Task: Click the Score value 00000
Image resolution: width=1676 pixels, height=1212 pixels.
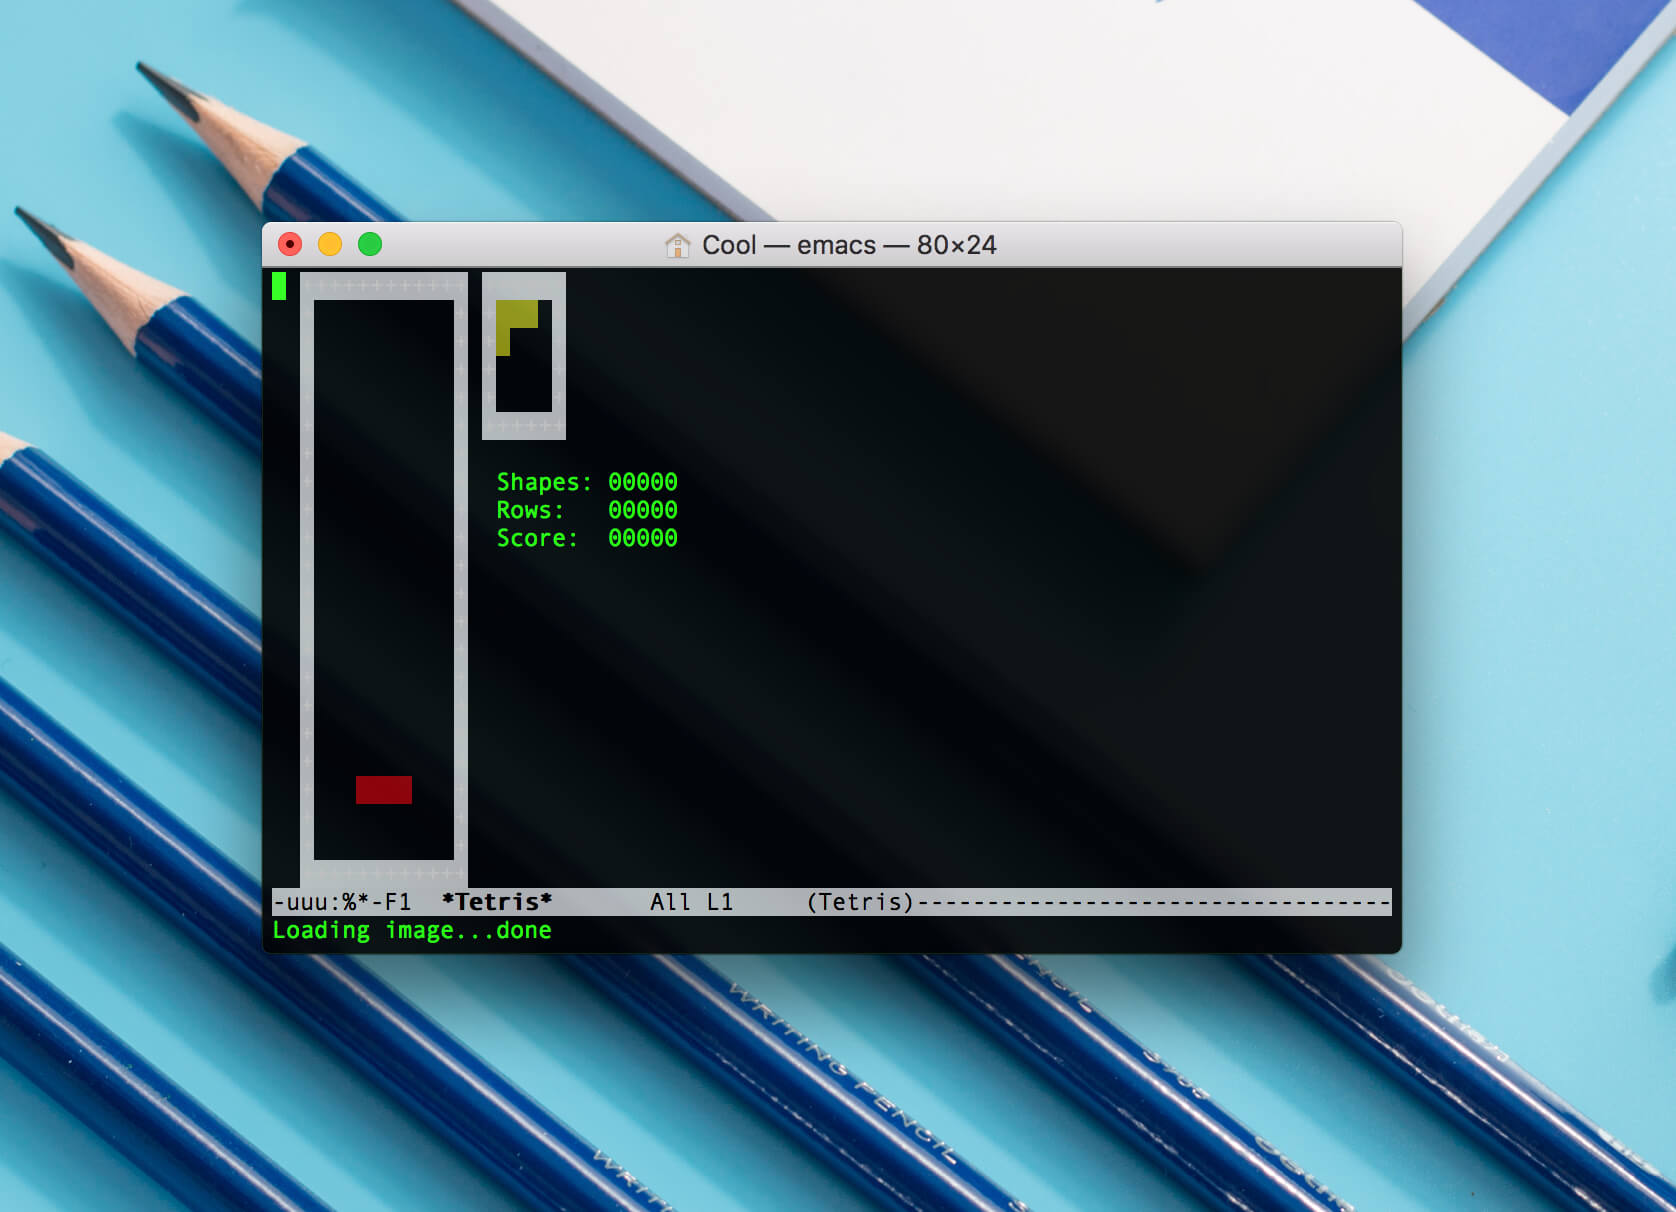Action: click(x=643, y=538)
